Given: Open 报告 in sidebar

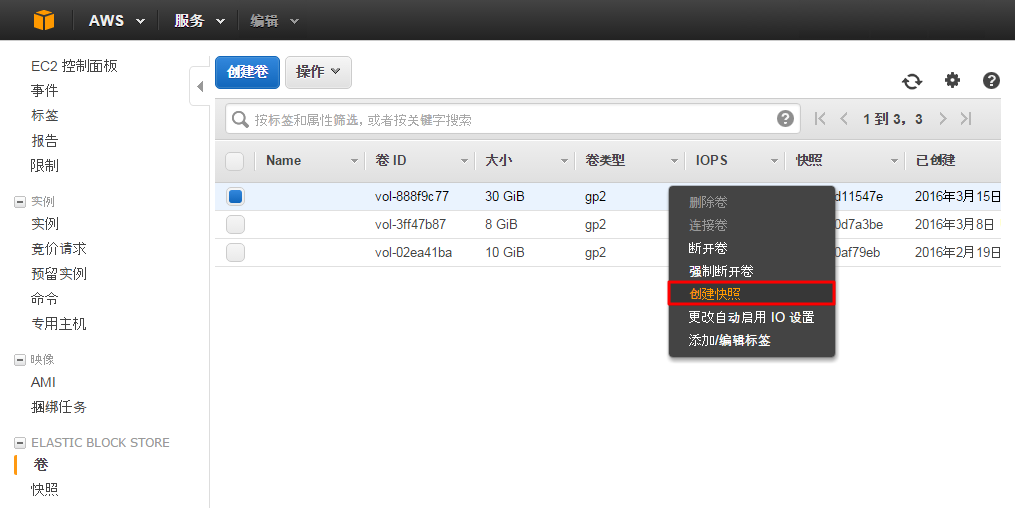Looking at the screenshot, I should pyautogui.click(x=45, y=141).
